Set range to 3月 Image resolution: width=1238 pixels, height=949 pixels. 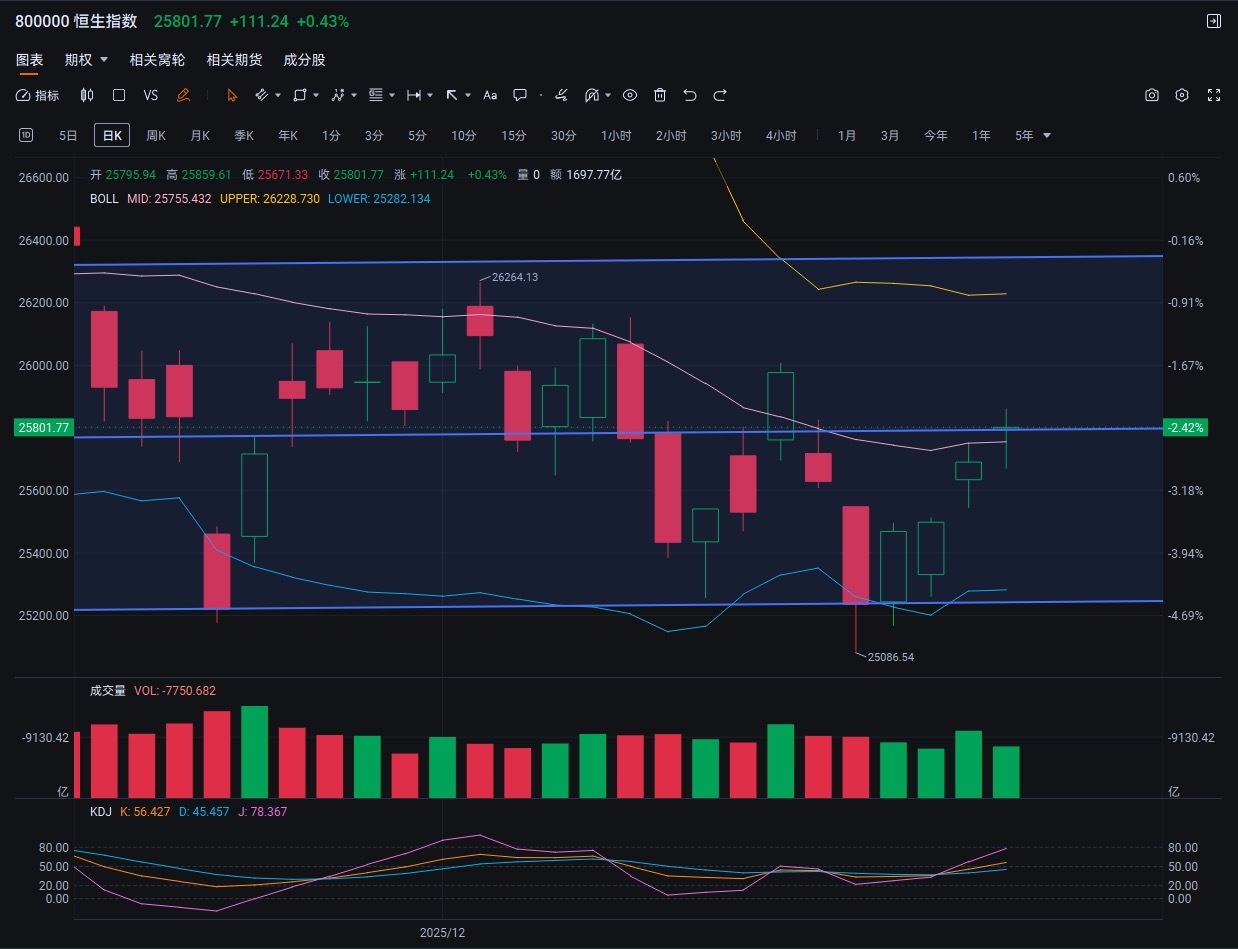point(890,135)
